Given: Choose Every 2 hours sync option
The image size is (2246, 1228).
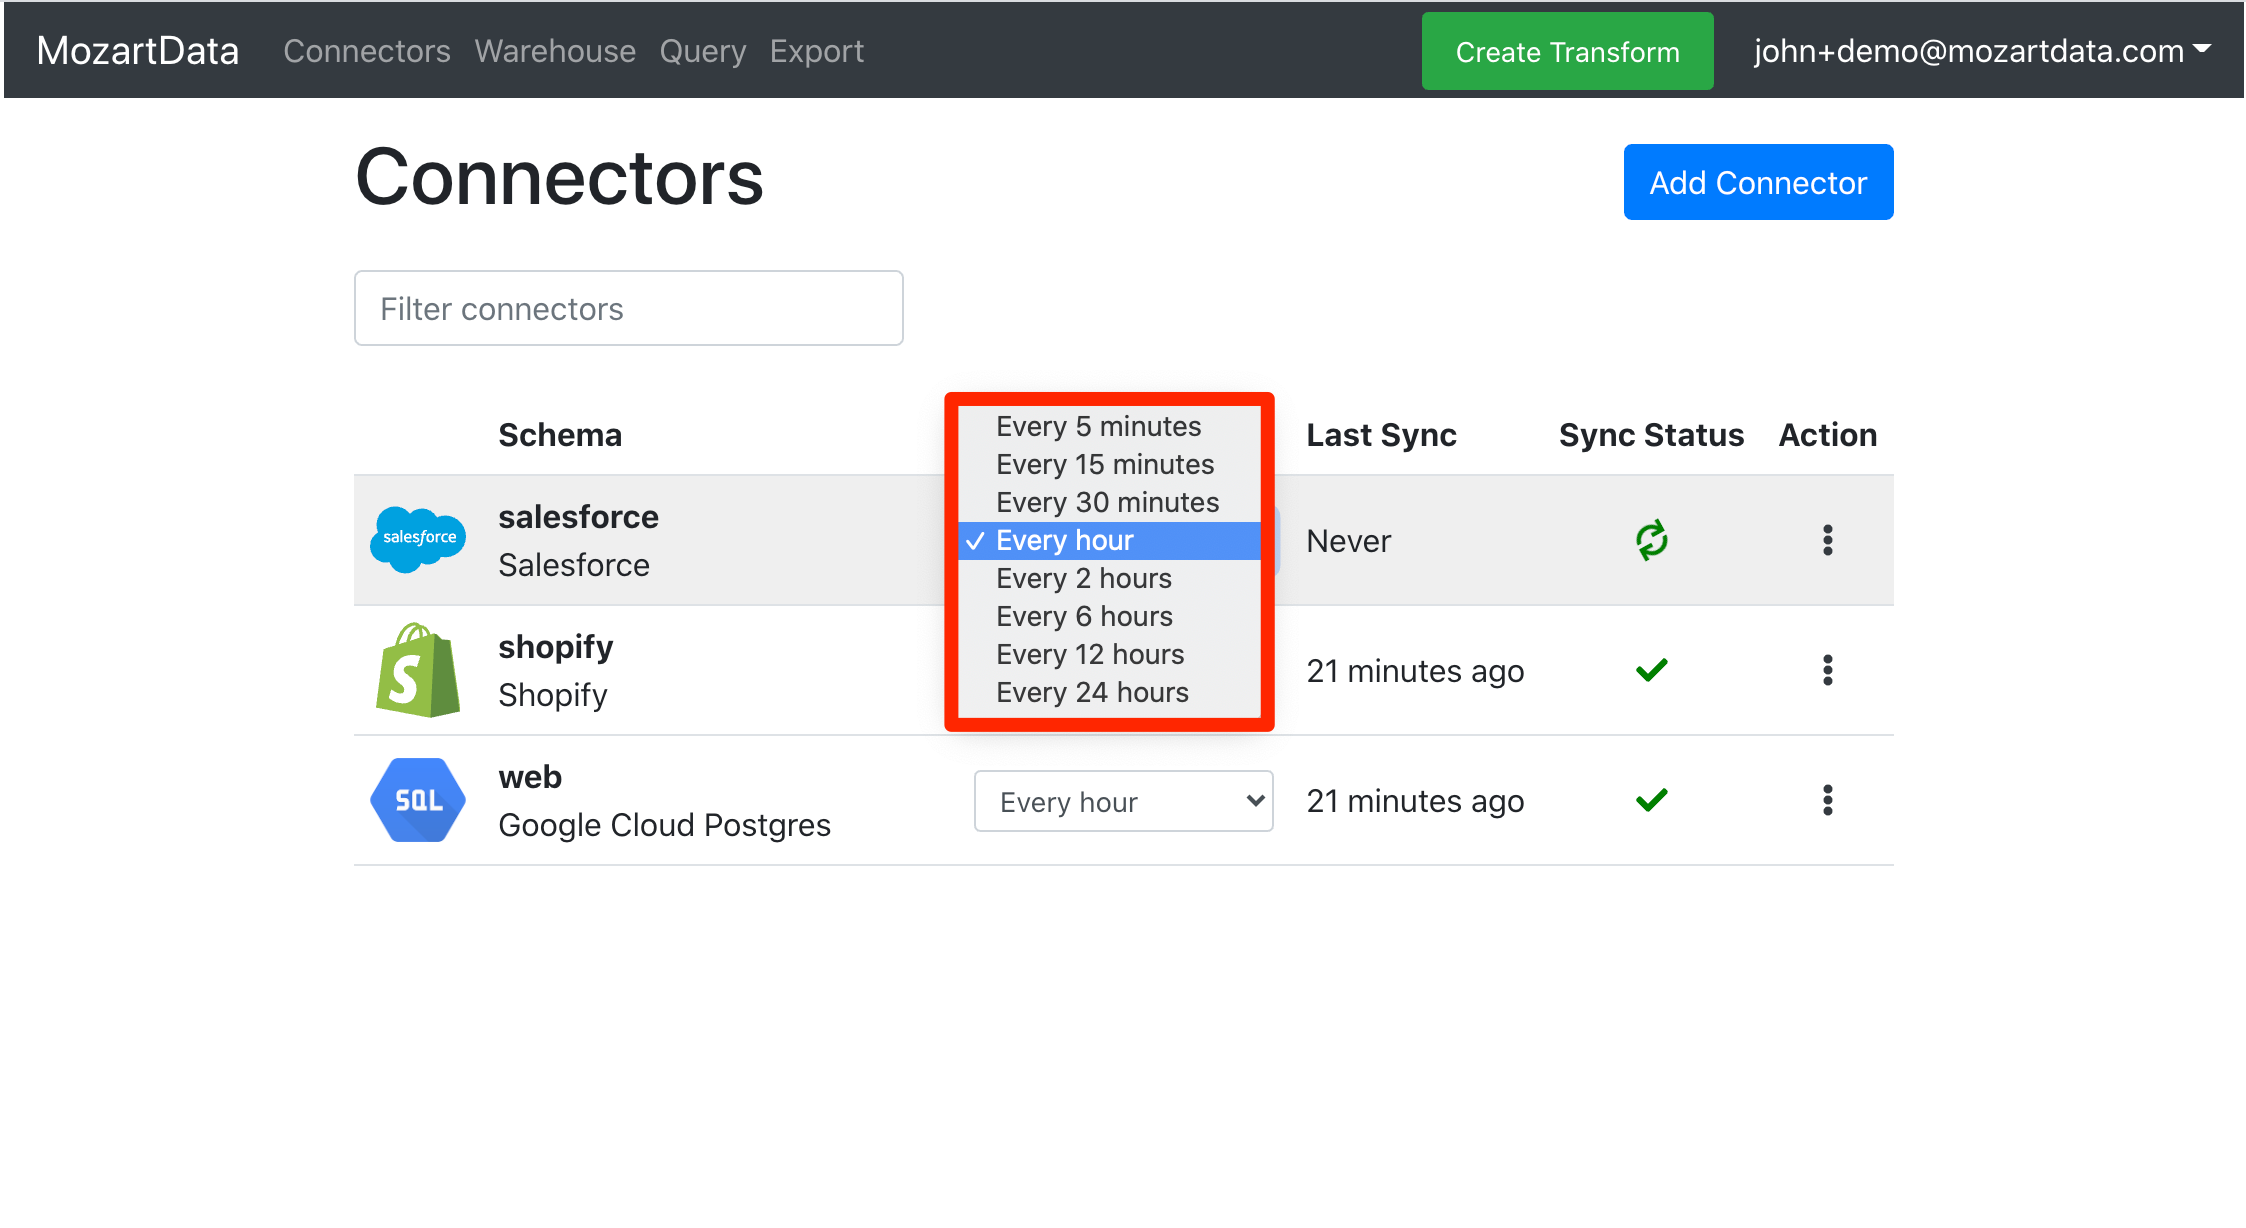Looking at the screenshot, I should point(1109,578).
